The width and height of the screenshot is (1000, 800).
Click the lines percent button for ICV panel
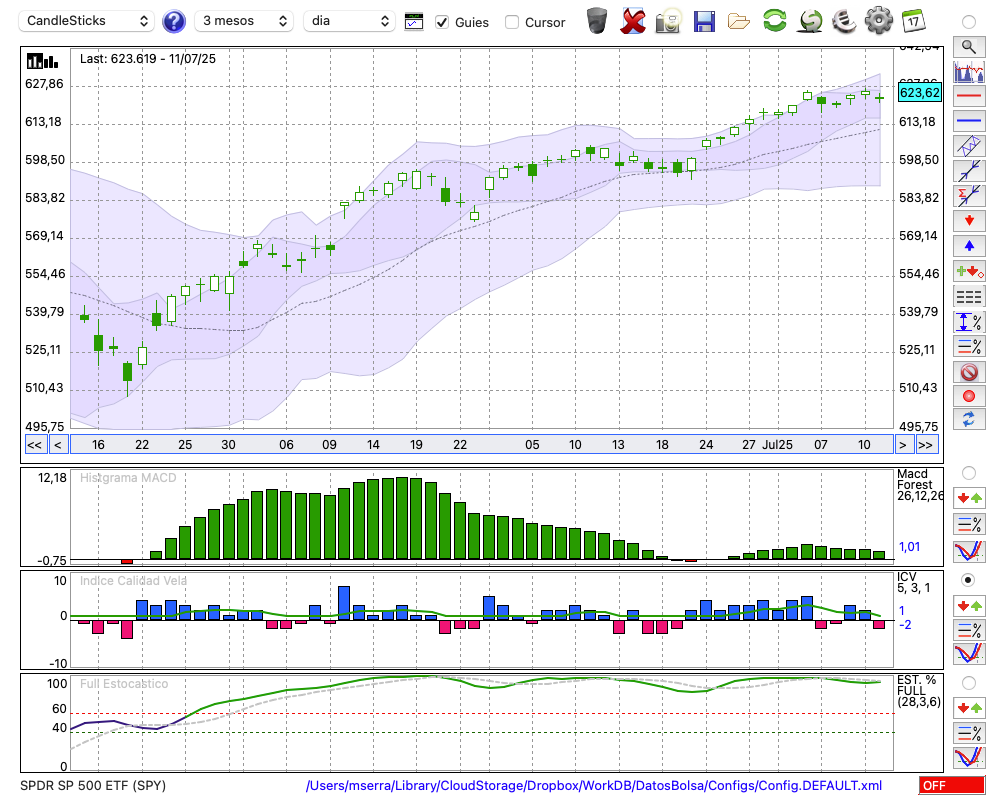(x=969, y=630)
